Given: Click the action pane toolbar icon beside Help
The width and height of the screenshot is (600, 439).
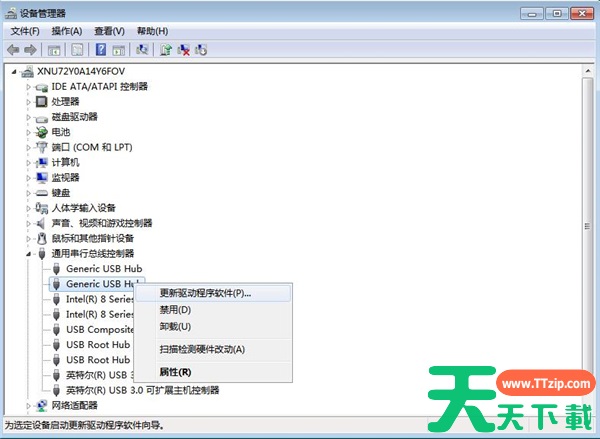Looking at the screenshot, I should point(119,50).
